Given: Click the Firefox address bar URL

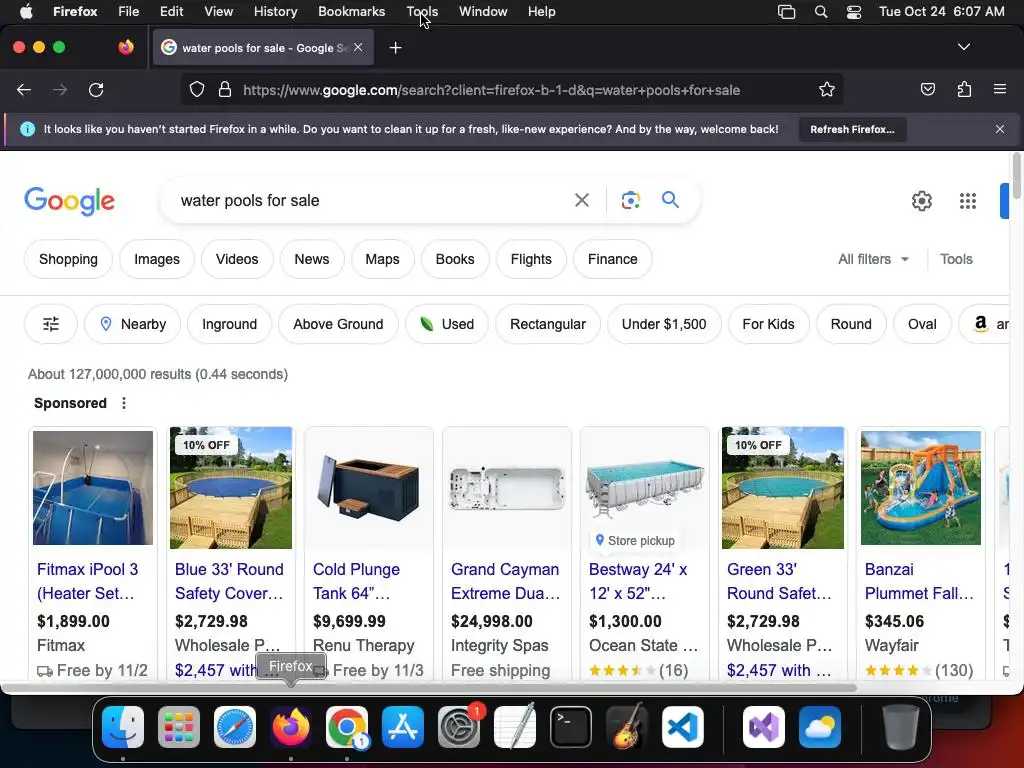Looking at the screenshot, I should pos(491,90).
